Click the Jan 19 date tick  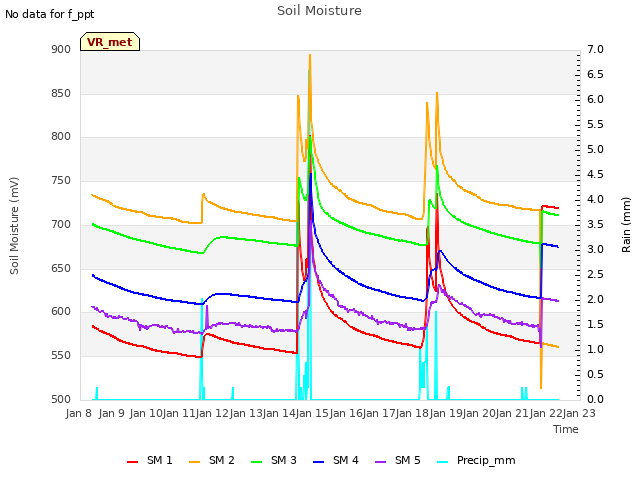(446, 413)
